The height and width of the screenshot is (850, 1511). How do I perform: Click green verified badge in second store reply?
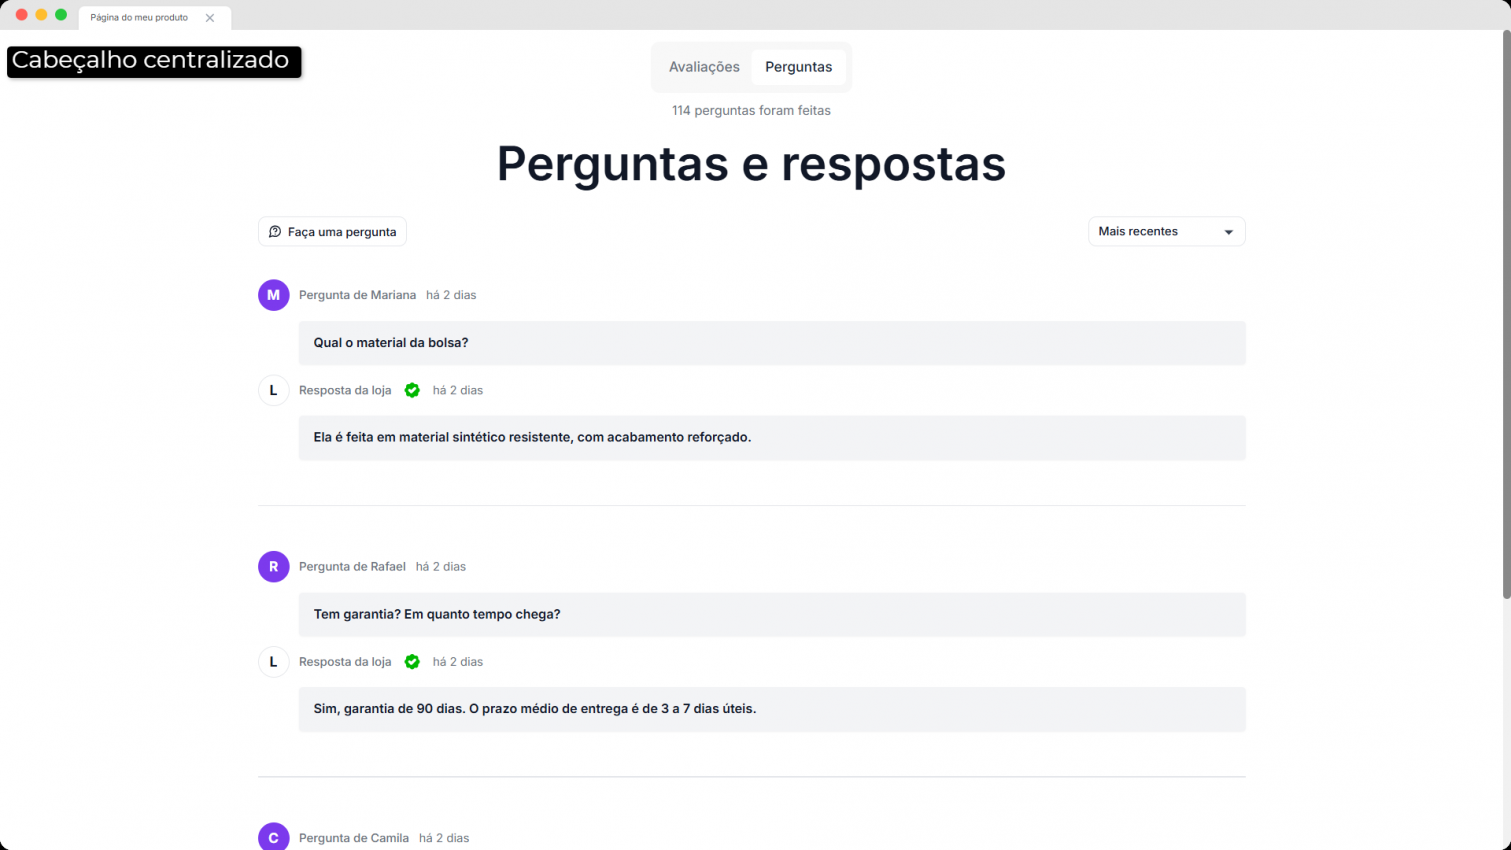click(412, 661)
